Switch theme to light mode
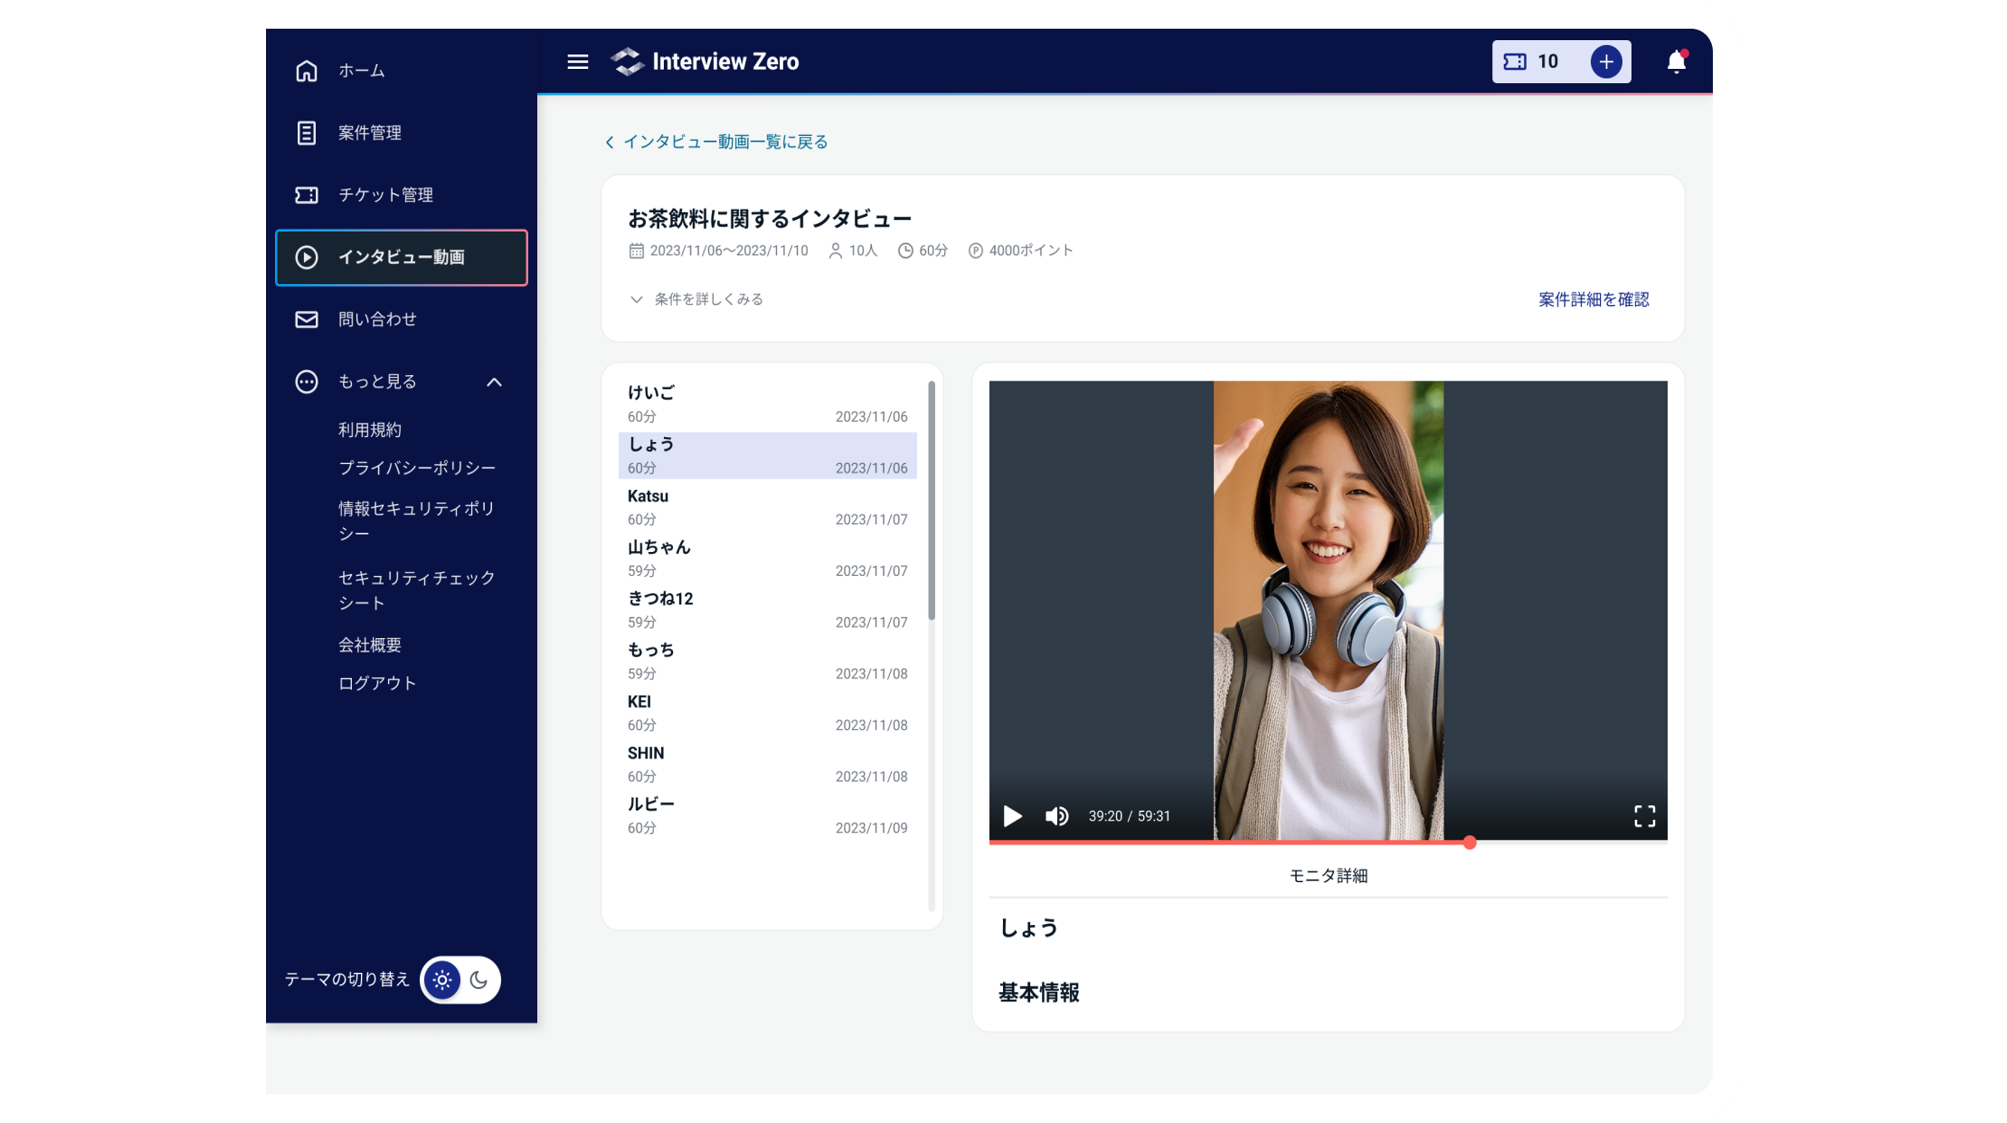This screenshot has width=2007, height=1123. [441, 980]
